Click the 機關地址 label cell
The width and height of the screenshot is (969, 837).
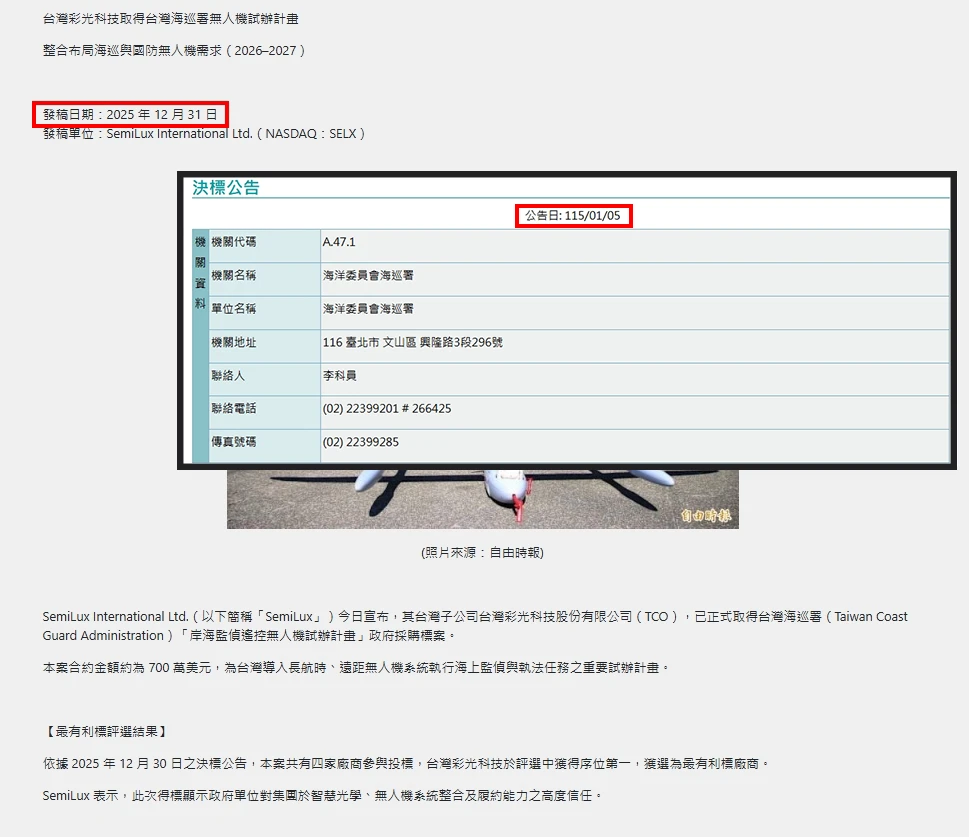[x=264, y=346]
